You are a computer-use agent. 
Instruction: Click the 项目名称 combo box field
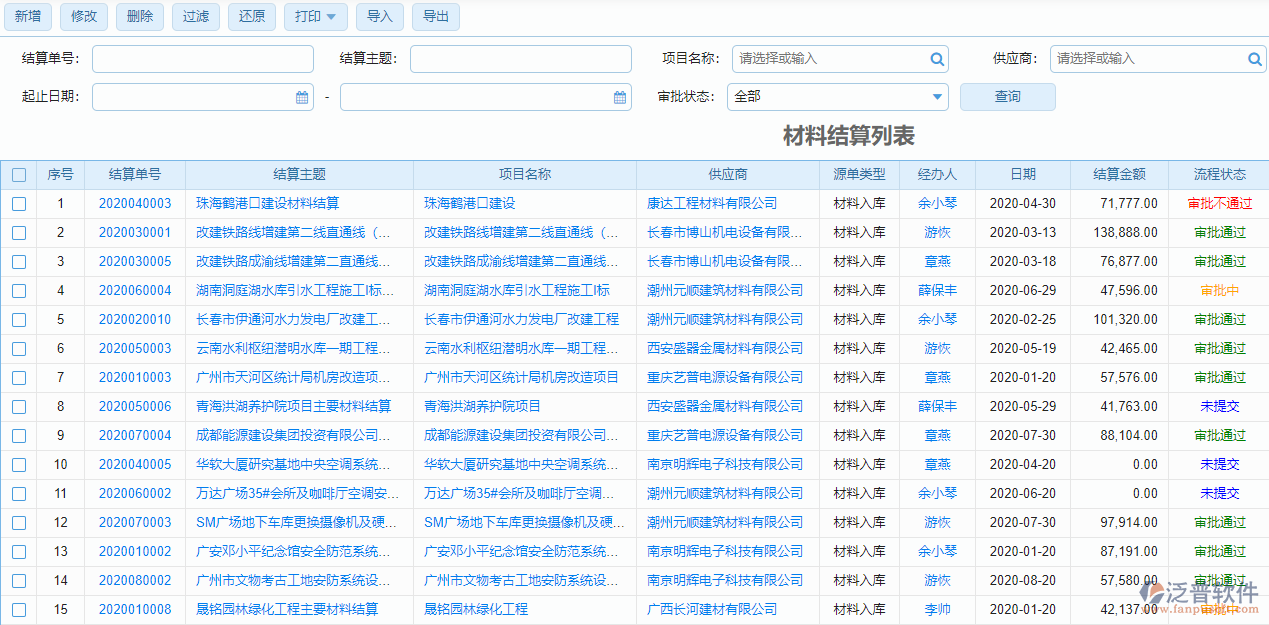click(x=830, y=59)
